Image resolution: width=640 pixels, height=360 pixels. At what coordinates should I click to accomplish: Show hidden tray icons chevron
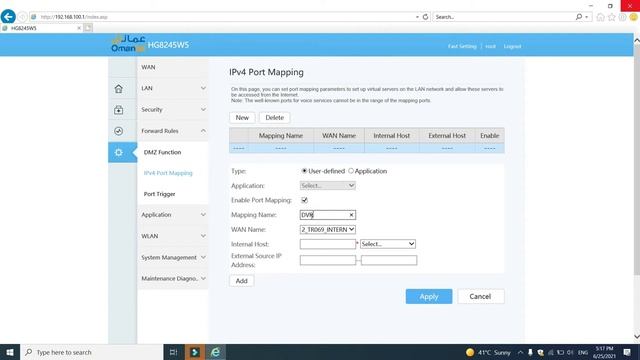(x=520, y=352)
